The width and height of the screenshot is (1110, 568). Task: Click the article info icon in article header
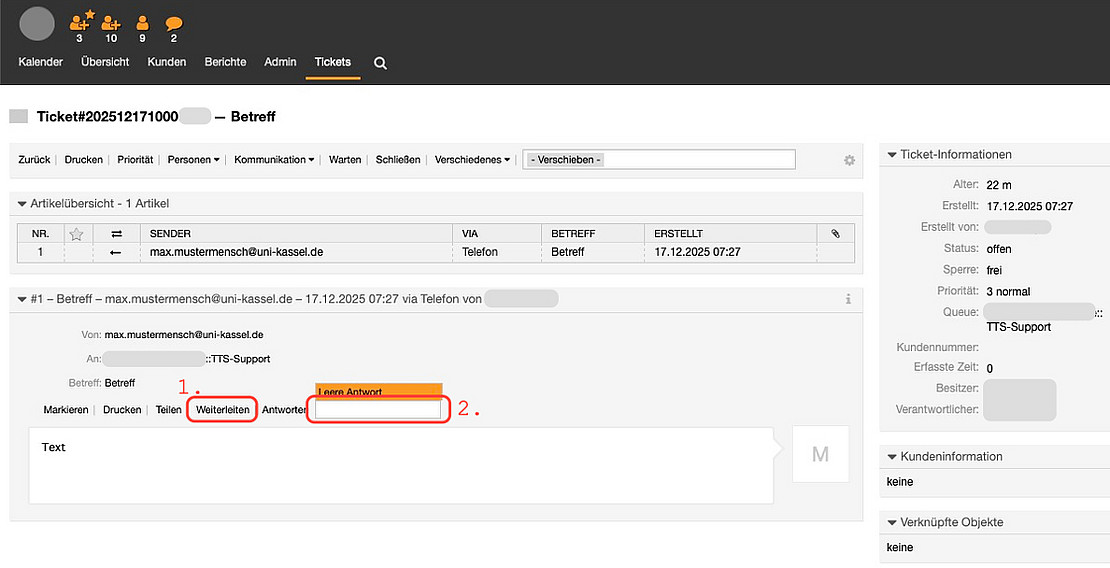pyautogui.click(x=848, y=299)
